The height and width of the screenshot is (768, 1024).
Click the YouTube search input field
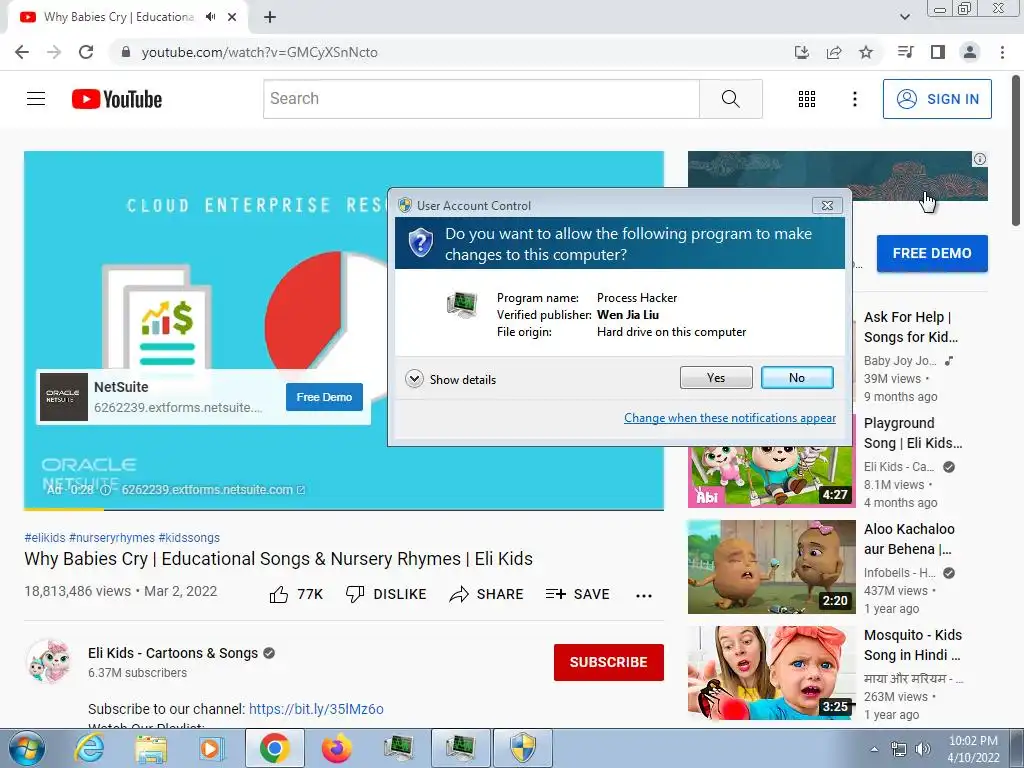481,99
